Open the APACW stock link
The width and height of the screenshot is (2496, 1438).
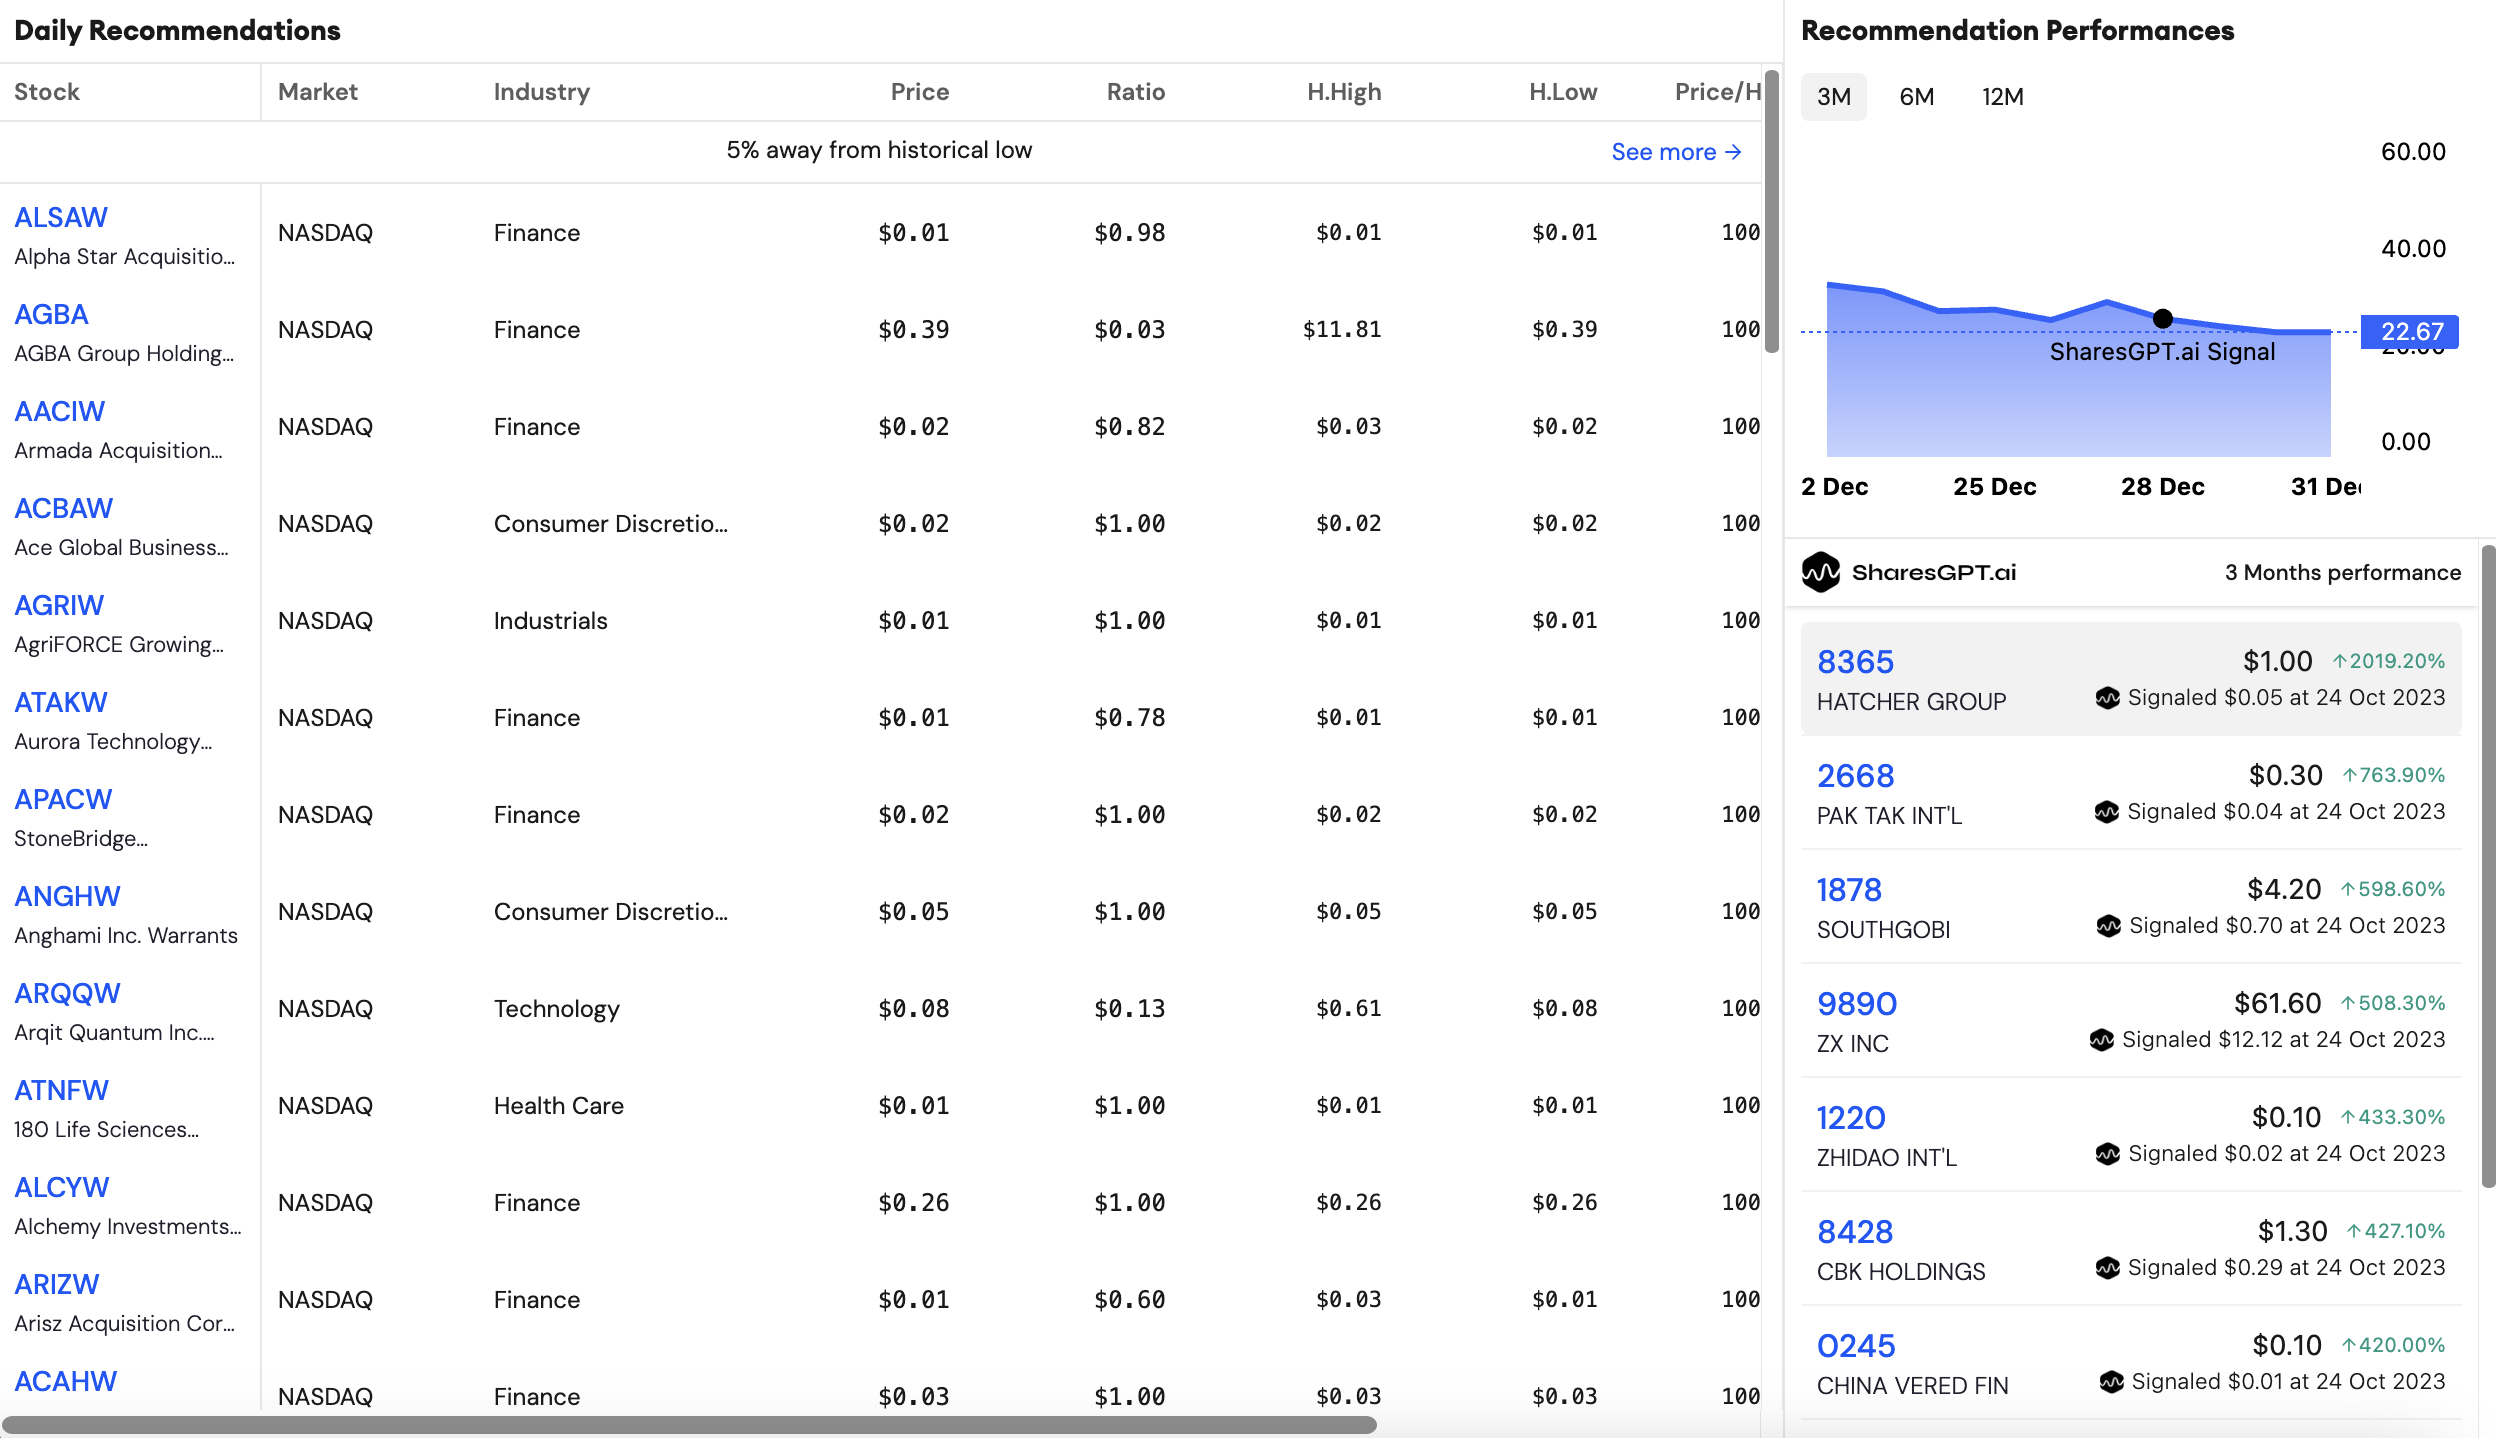pos(63,799)
